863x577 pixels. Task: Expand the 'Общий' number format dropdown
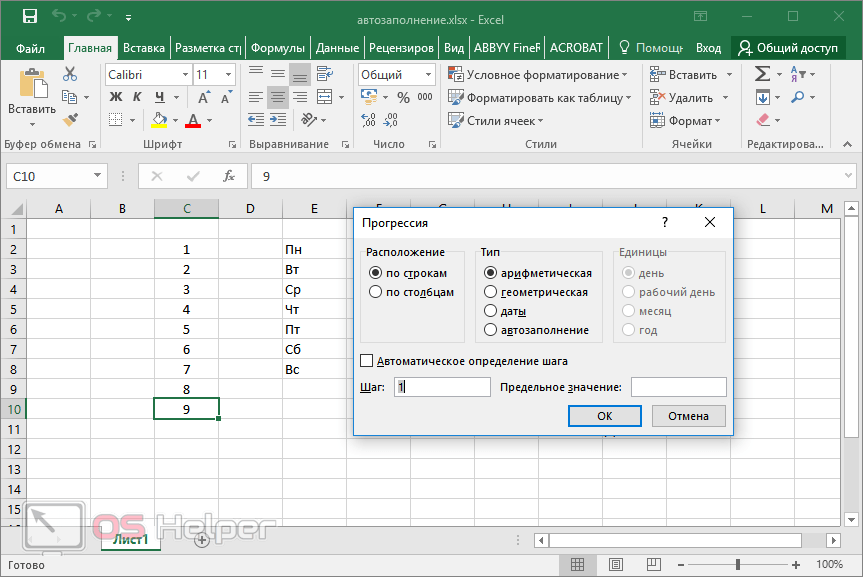(428, 75)
